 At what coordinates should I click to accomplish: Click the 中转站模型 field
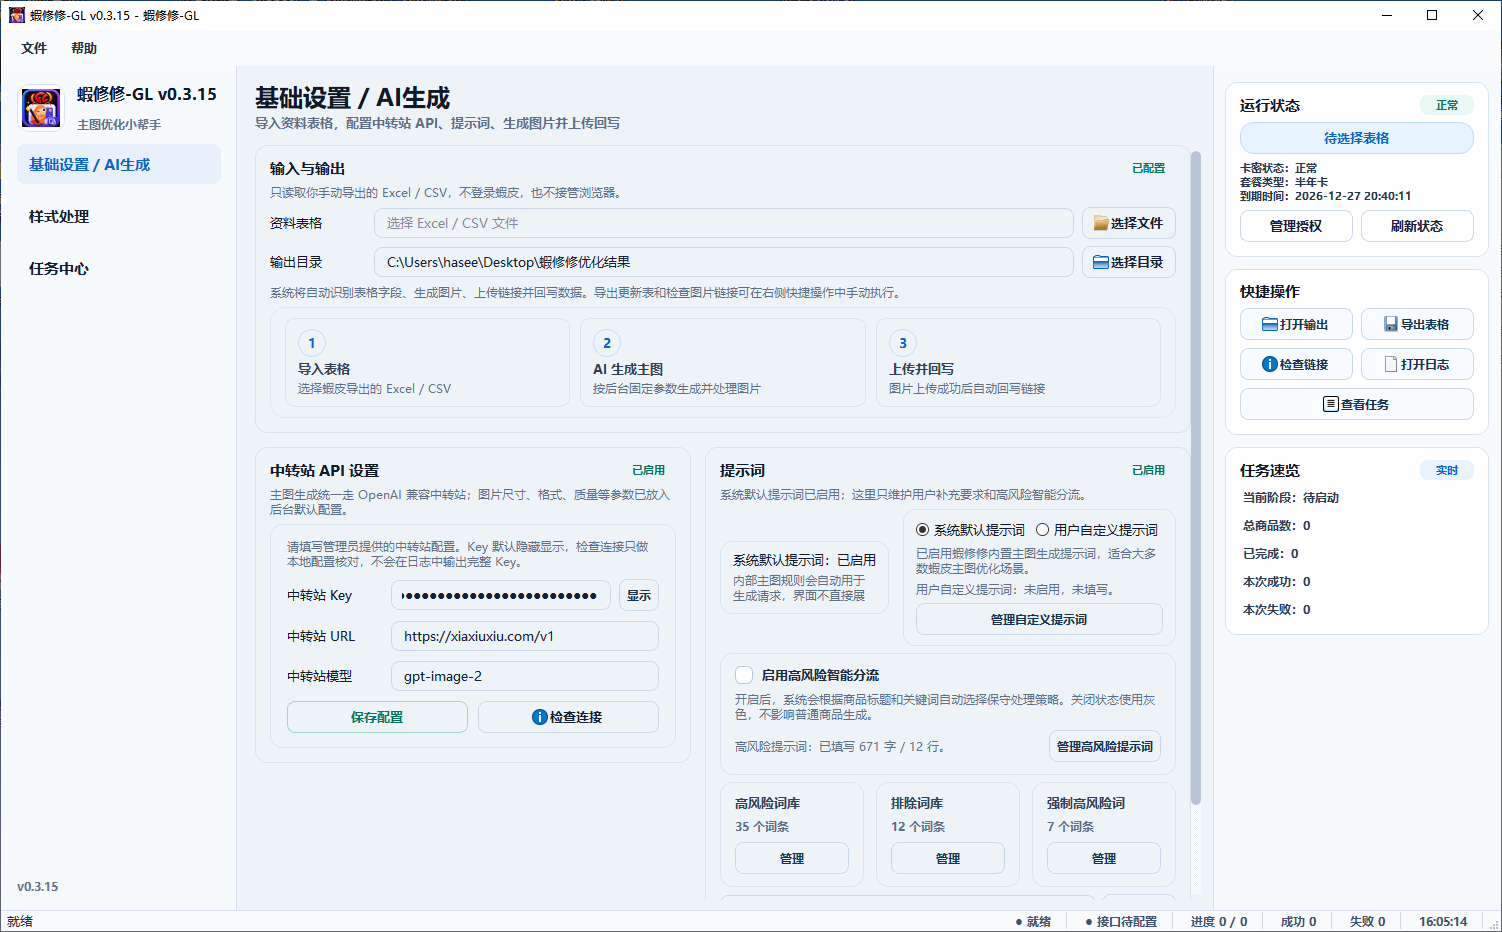click(x=525, y=676)
